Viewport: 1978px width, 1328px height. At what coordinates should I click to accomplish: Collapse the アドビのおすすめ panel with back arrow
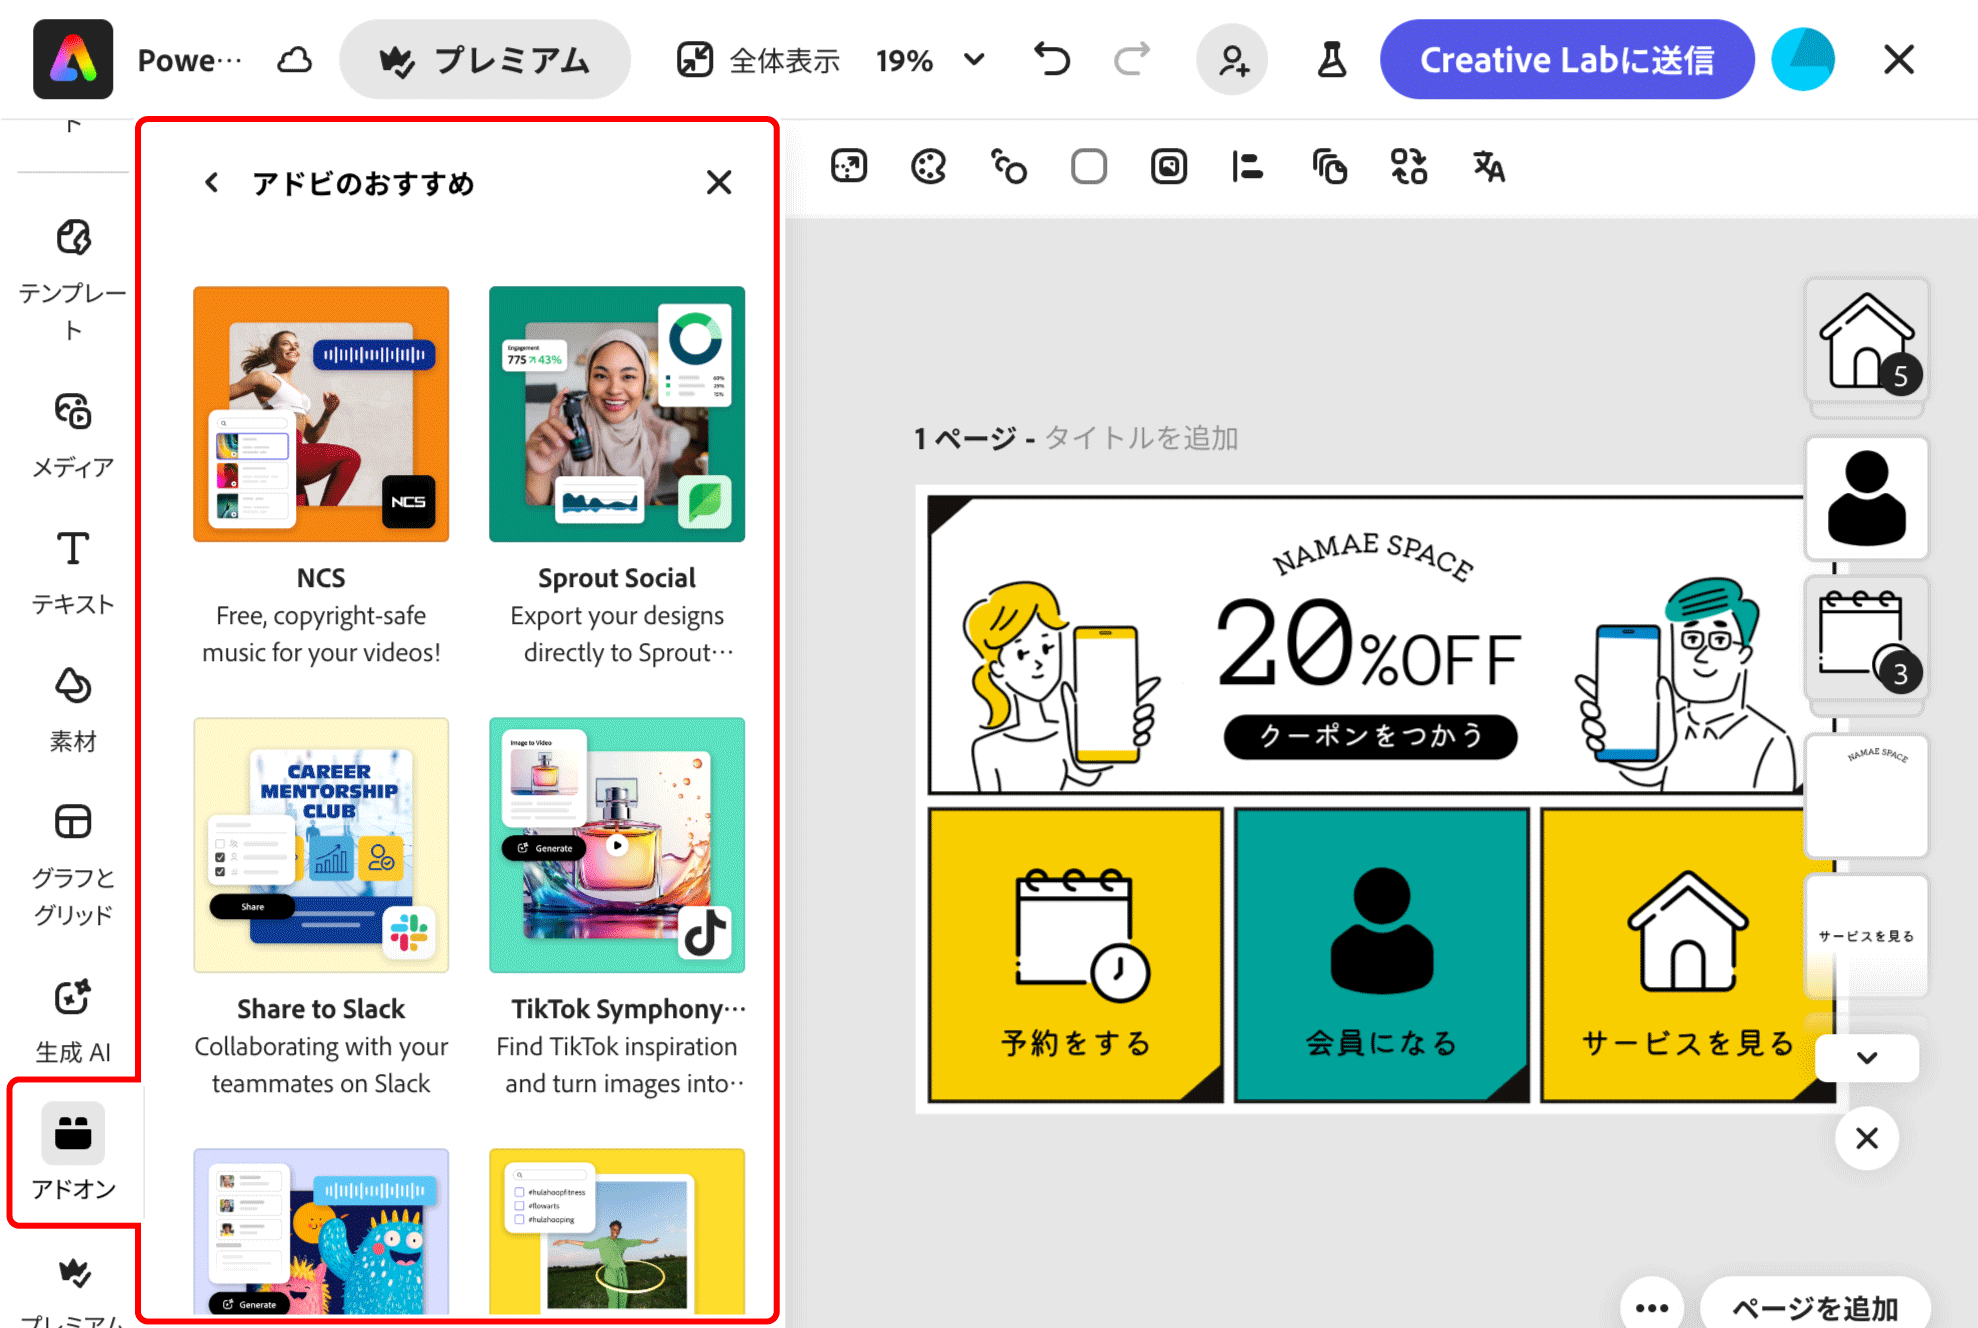[x=211, y=182]
